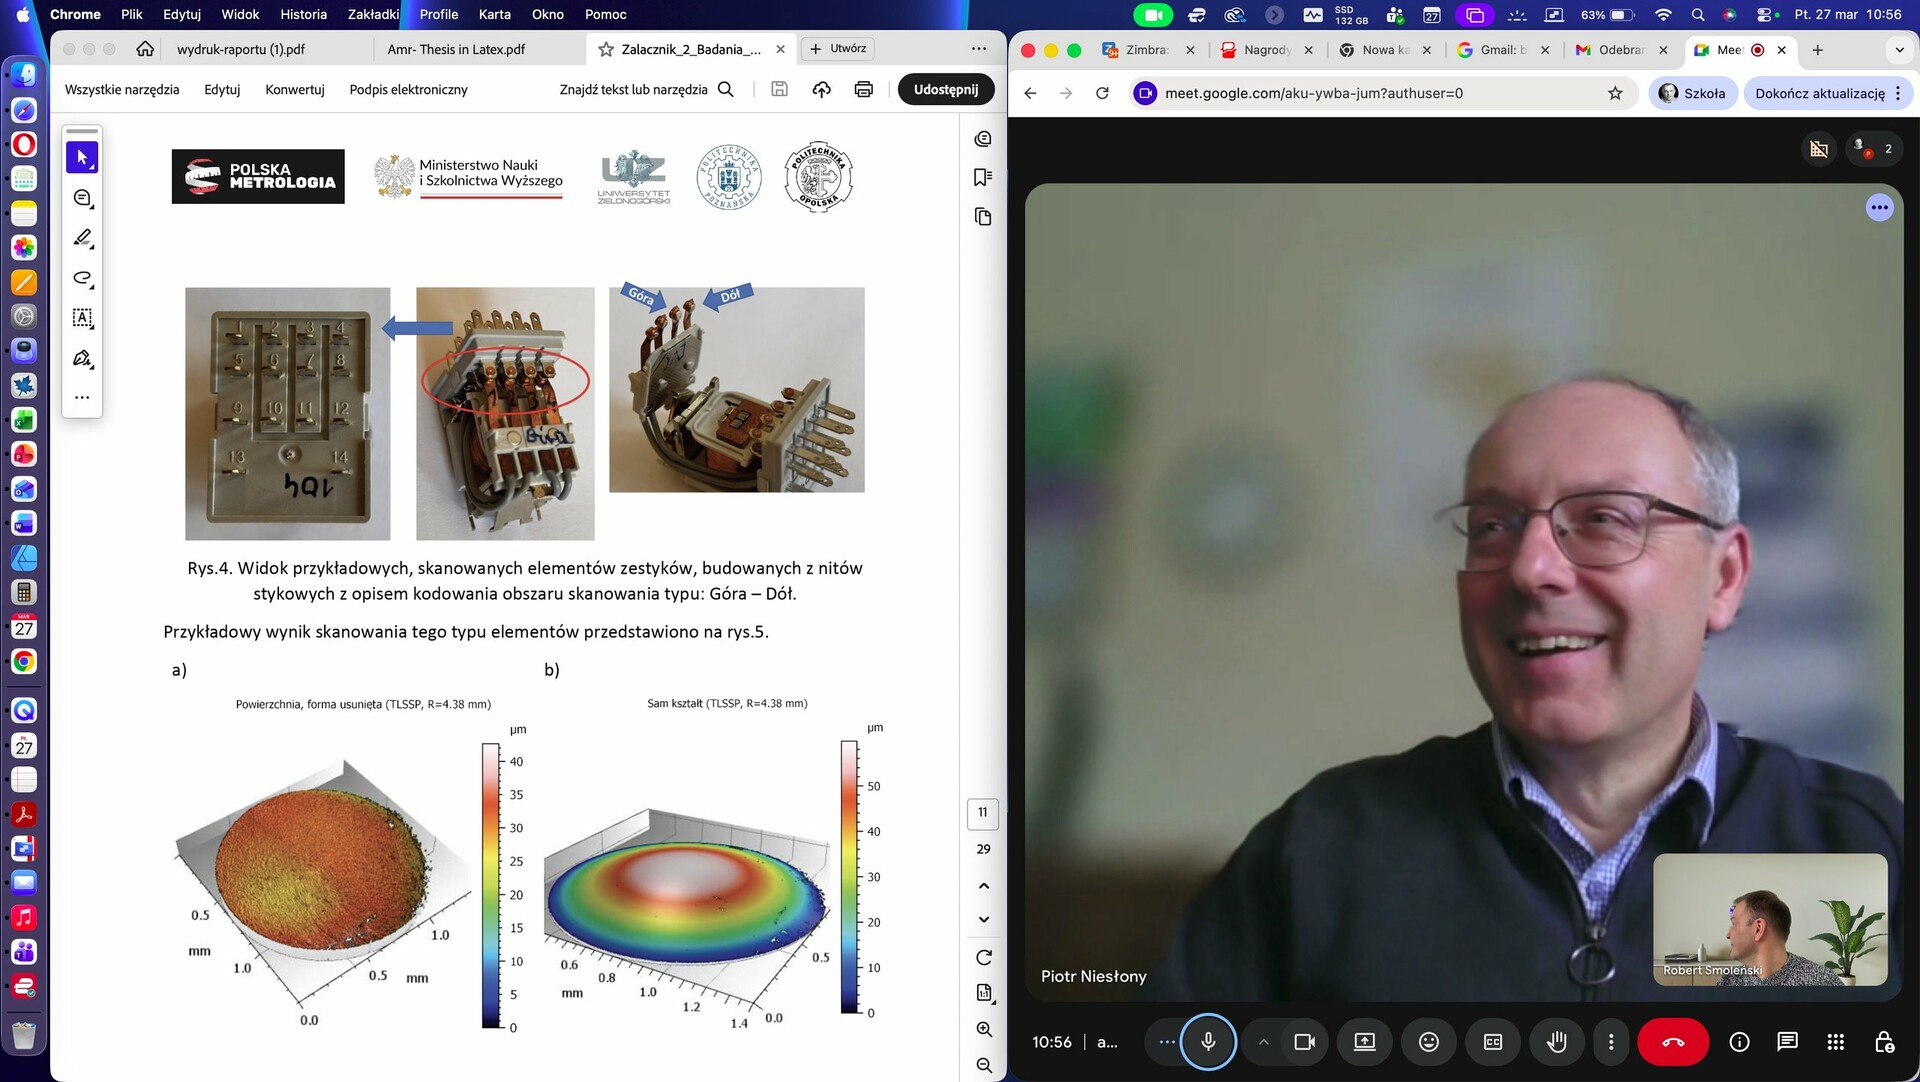The height and width of the screenshot is (1082, 1920).
Task: Mute the microphone in Meet
Action: point(1208,1042)
